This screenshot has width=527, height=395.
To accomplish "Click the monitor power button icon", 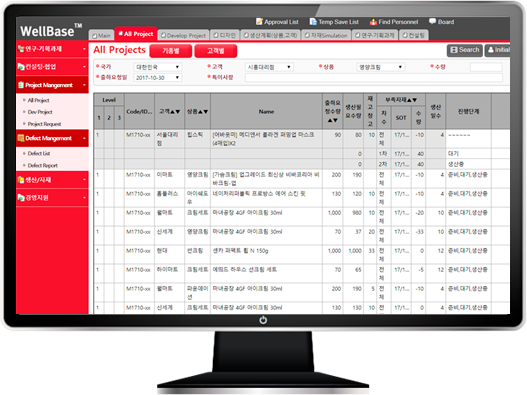I will (263, 320).
